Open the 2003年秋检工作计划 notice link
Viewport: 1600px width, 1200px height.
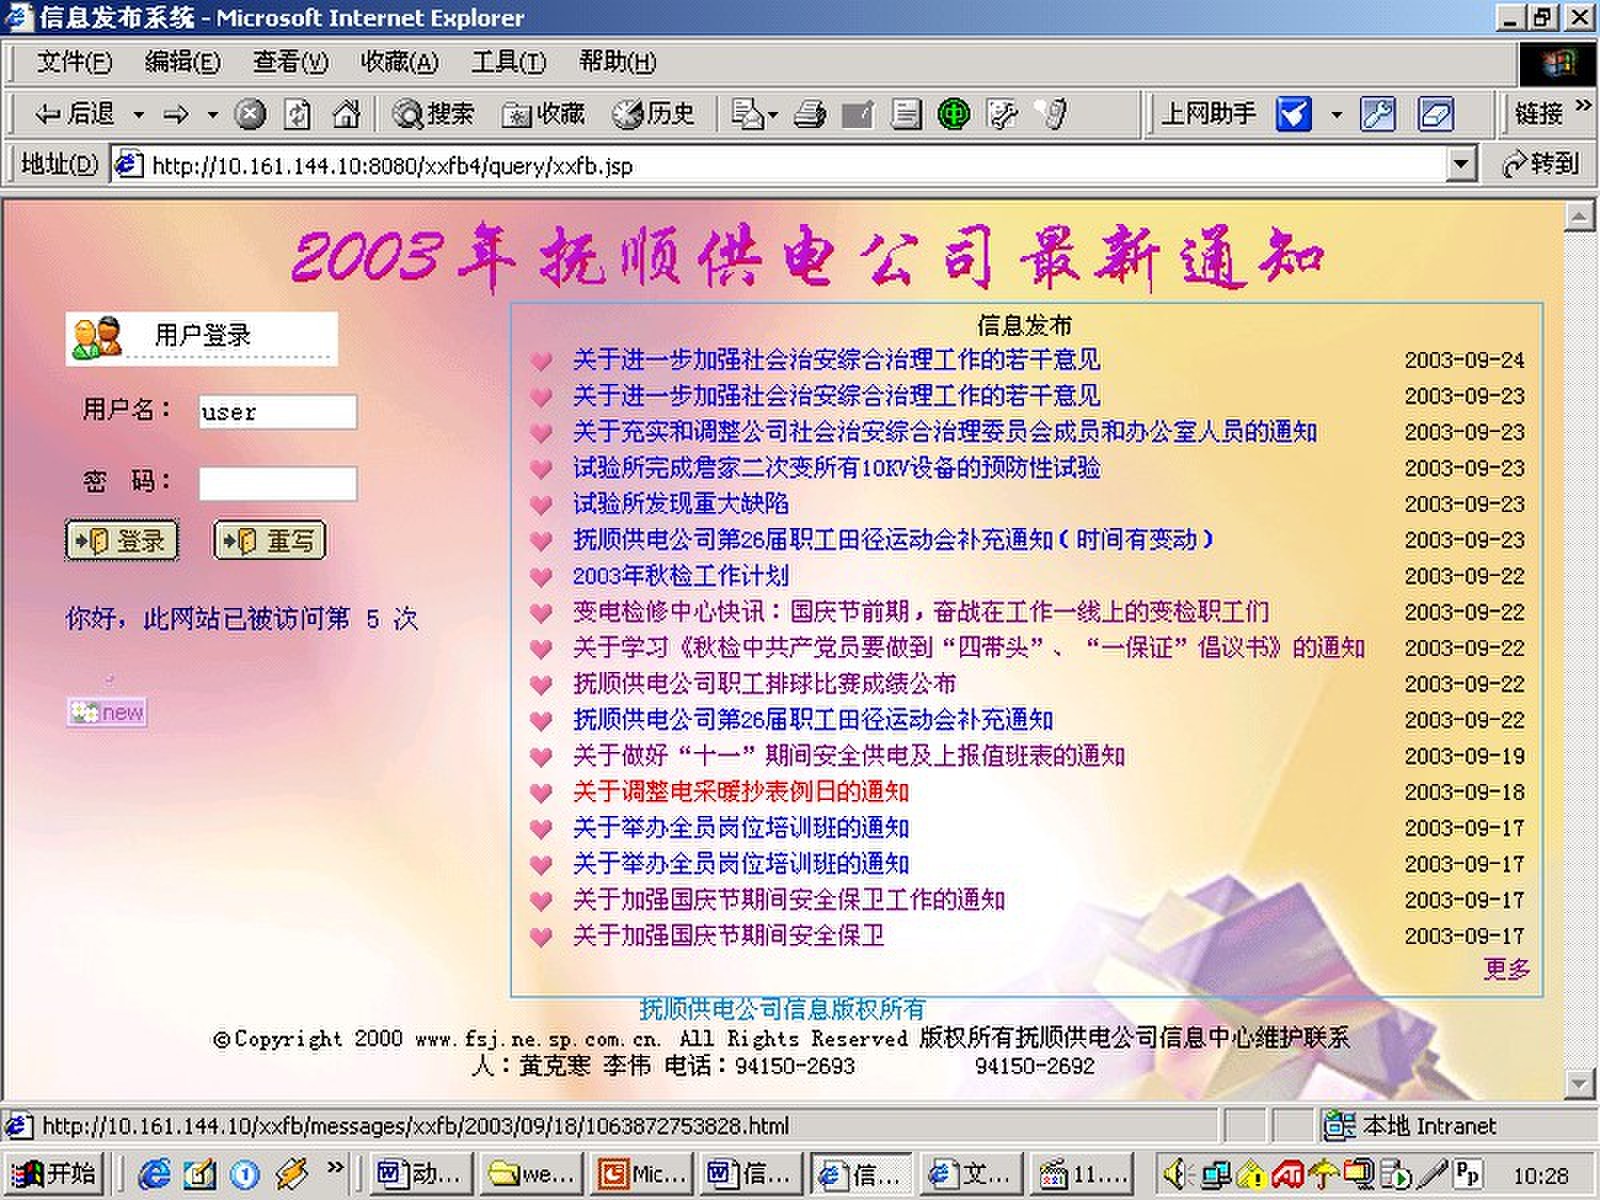tap(680, 576)
